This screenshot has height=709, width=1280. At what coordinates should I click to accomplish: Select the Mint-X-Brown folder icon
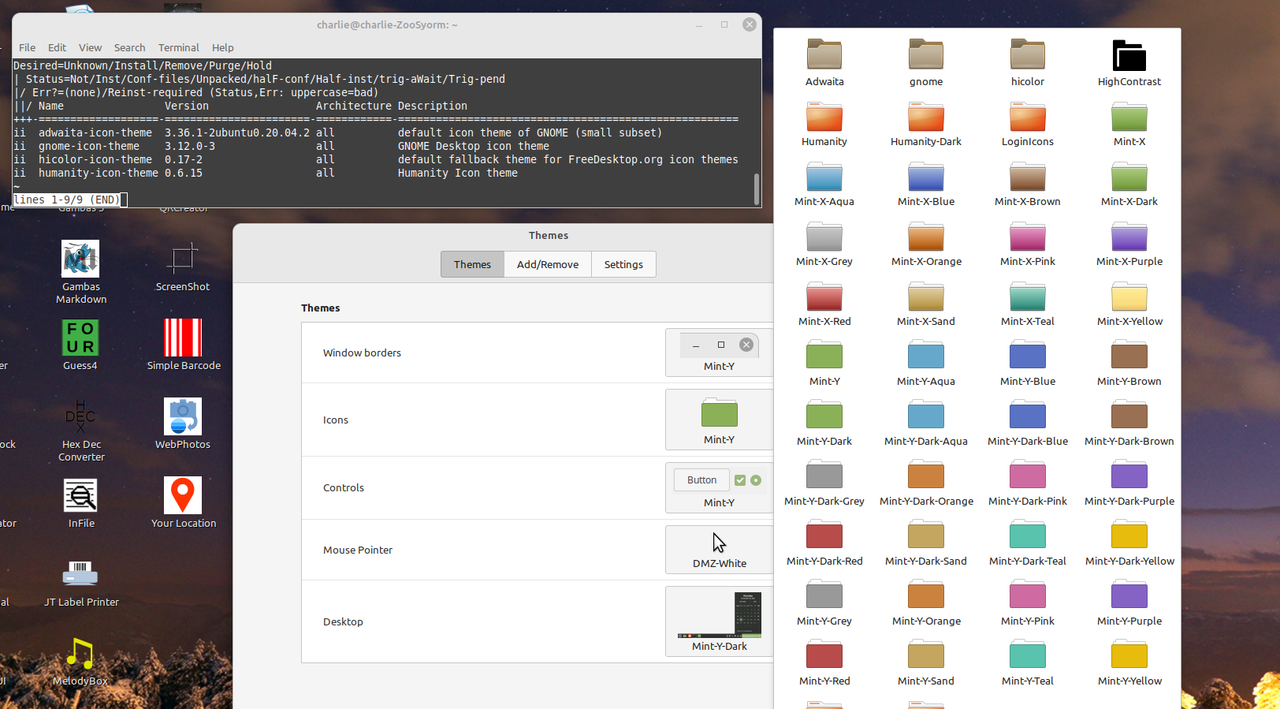1027,184
